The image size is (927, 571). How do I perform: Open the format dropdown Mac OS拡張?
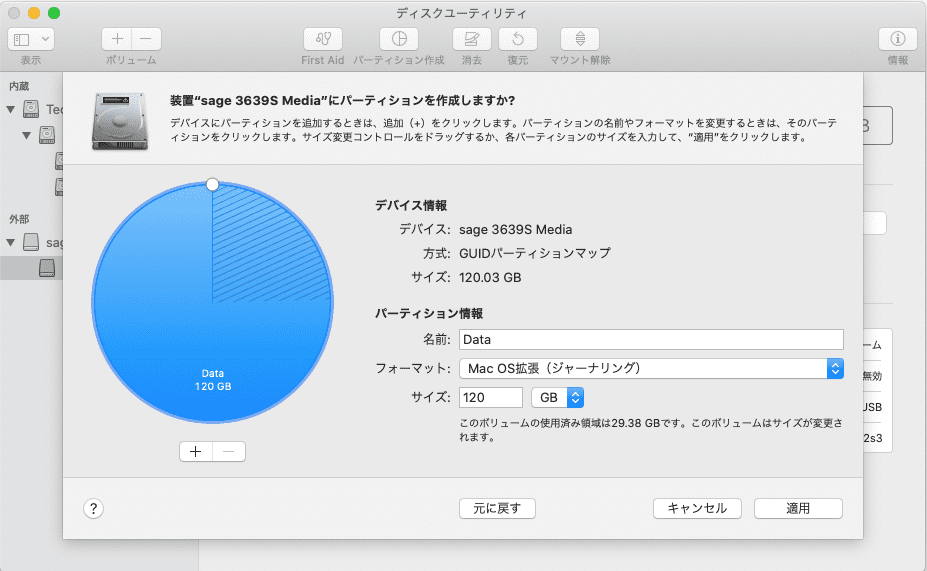point(651,368)
